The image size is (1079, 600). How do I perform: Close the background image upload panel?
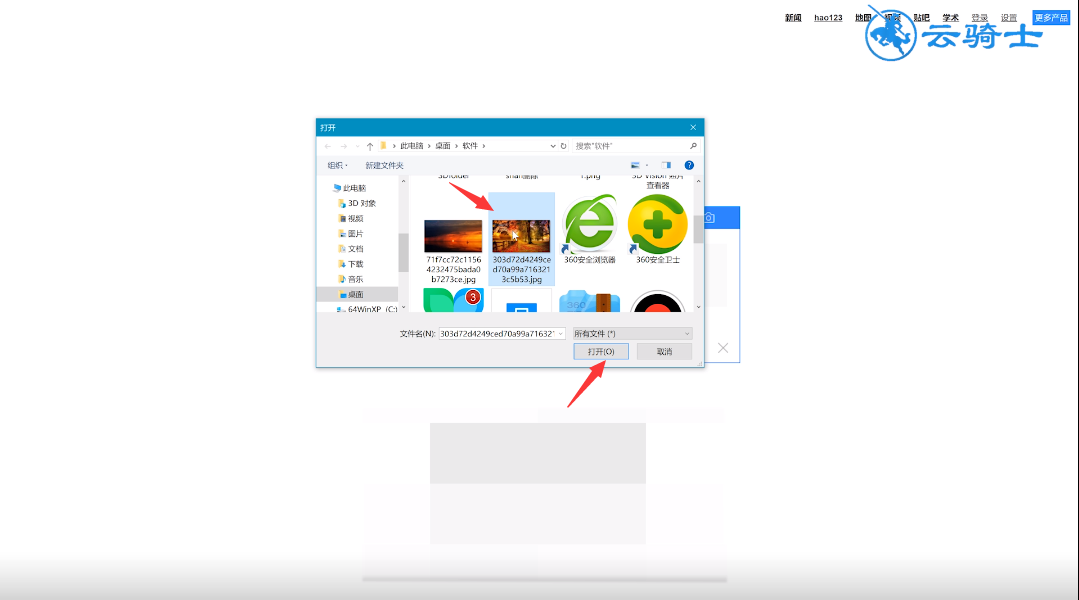pos(723,348)
